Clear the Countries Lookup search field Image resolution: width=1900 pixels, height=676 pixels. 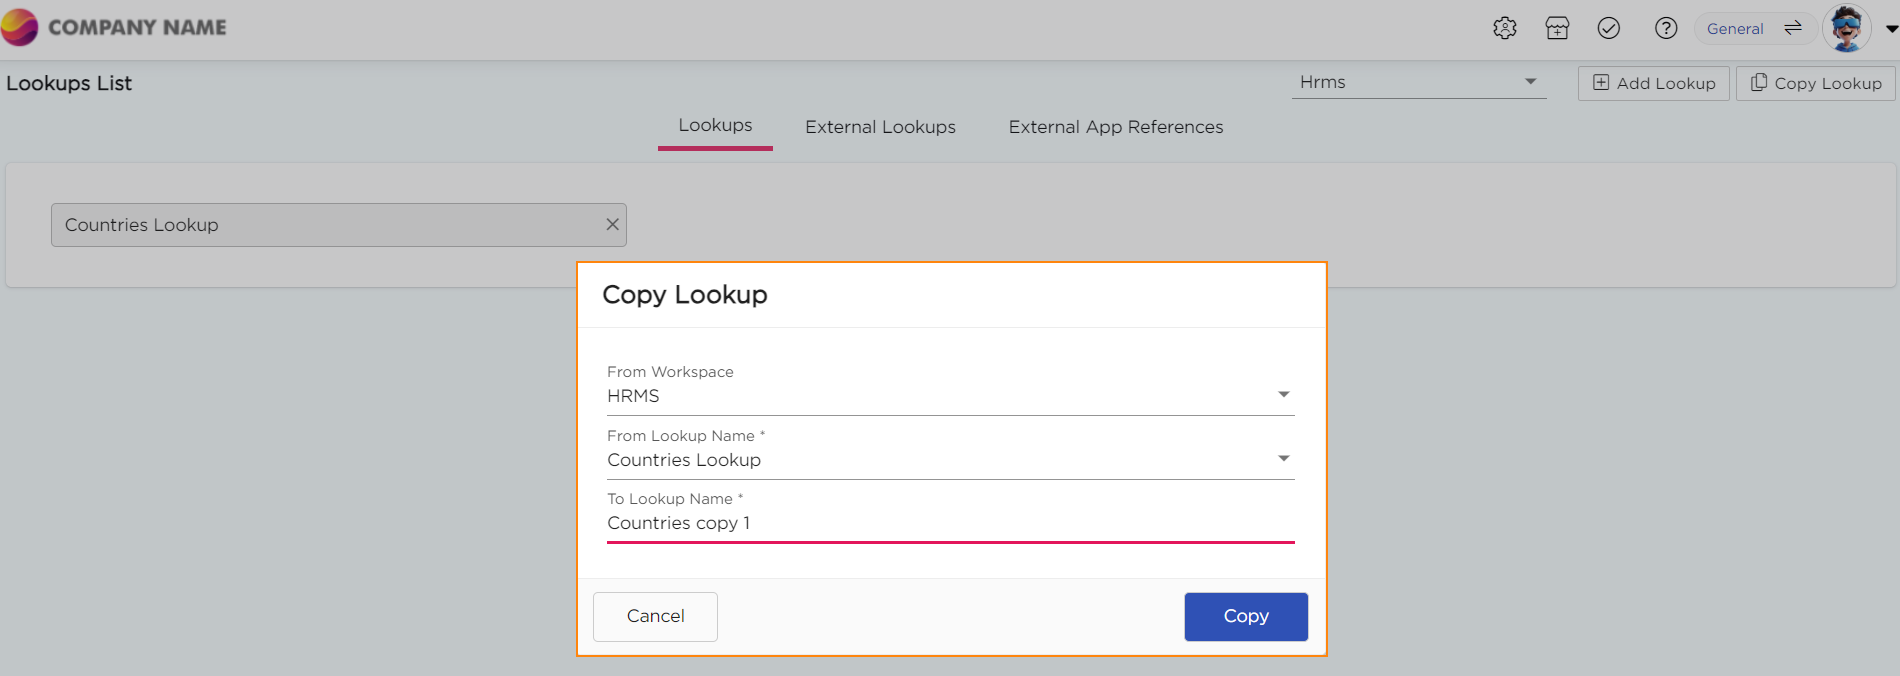pos(612,225)
